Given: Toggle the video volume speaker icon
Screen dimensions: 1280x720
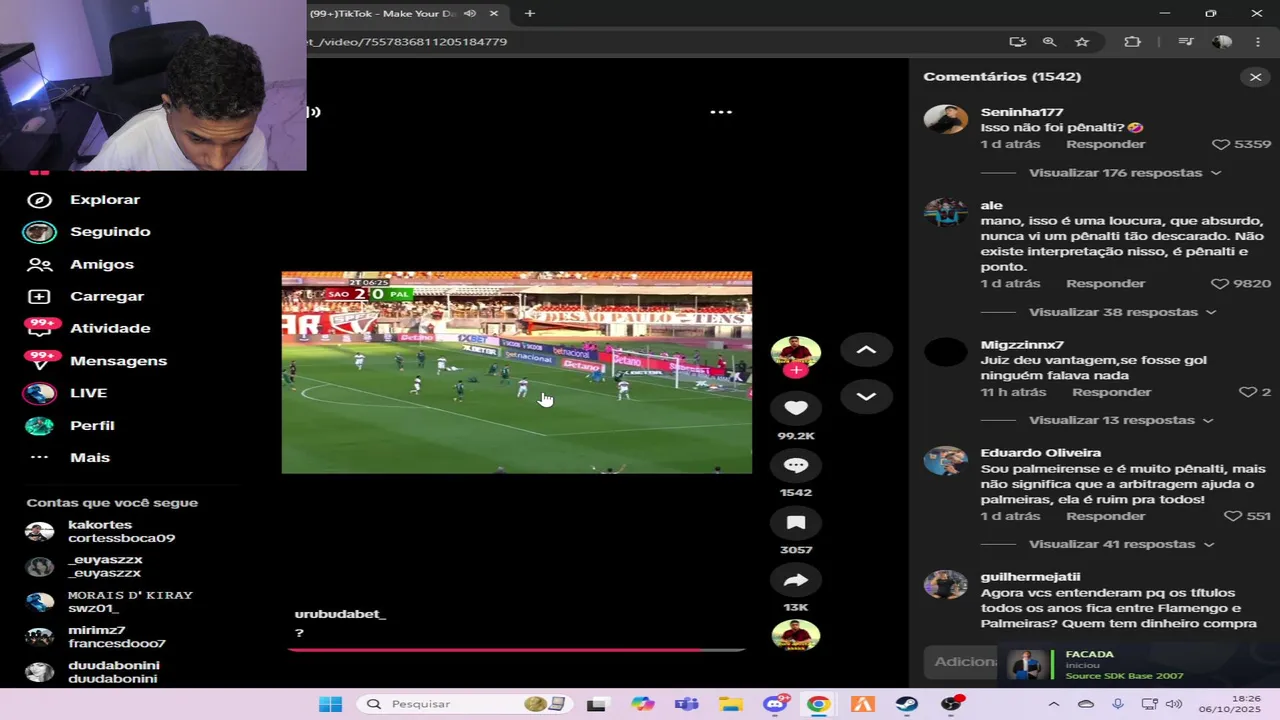Looking at the screenshot, I should [x=313, y=112].
